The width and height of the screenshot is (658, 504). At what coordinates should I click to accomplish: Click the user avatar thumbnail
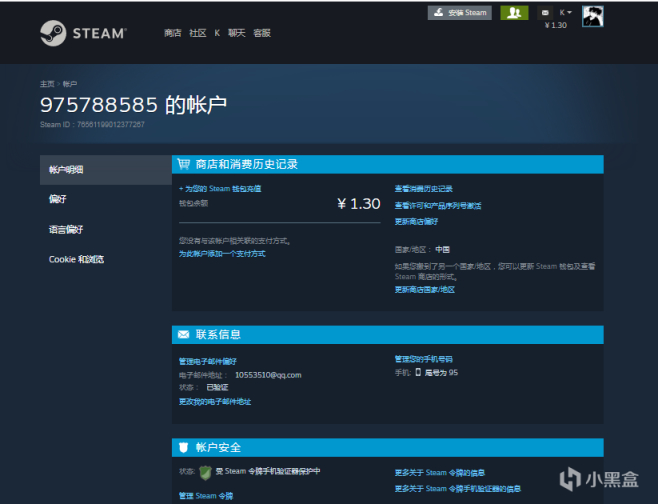click(593, 16)
